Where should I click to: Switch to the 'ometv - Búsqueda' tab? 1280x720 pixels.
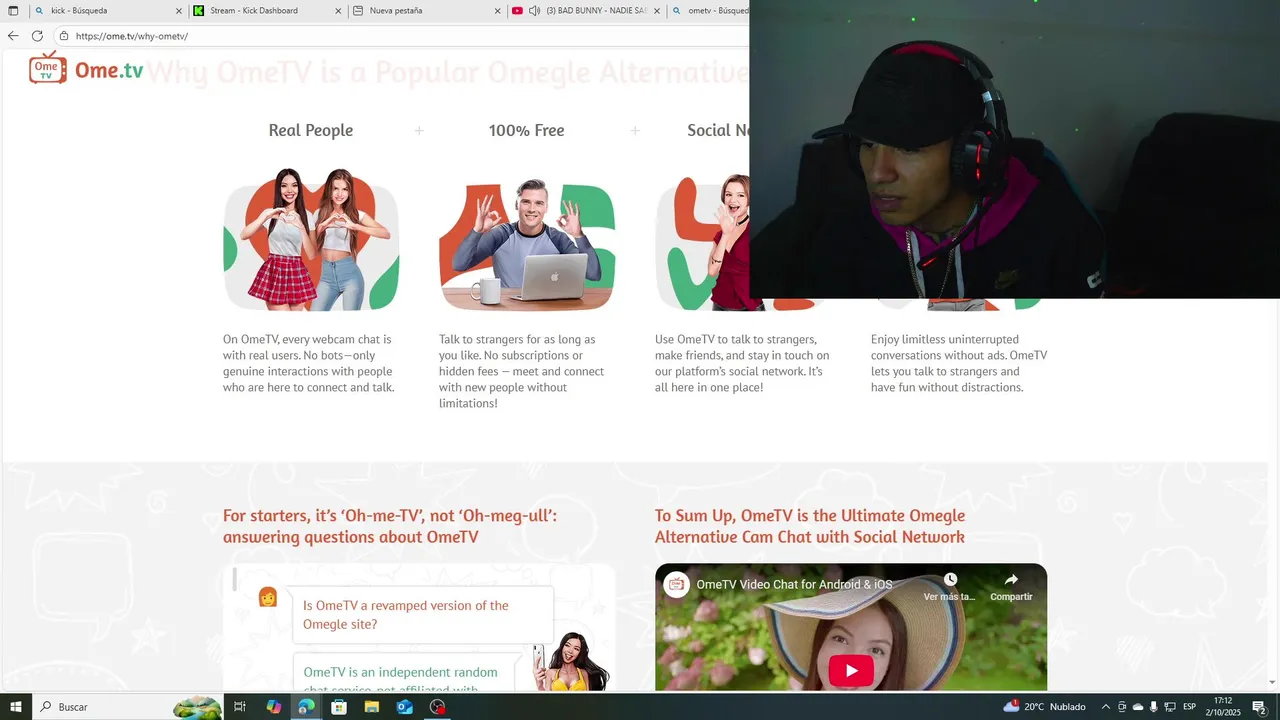click(x=708, y=11)
